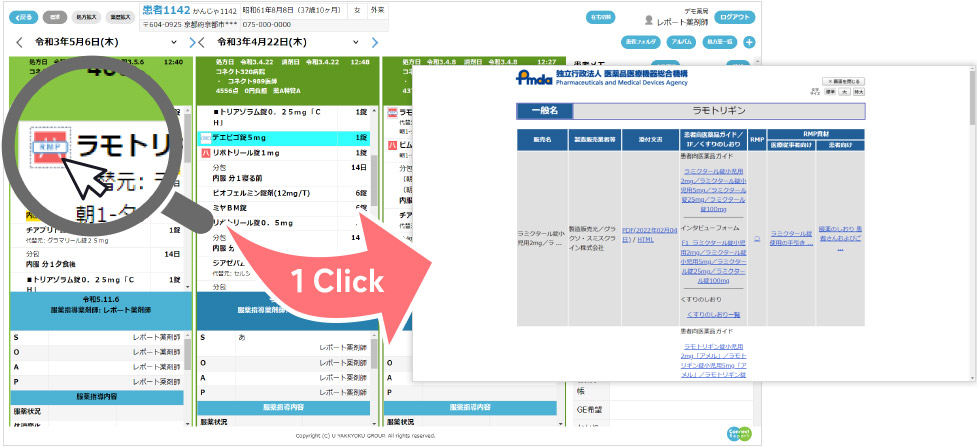
Task: Click the RMP icon in third prescription column
Action: (393, 112)
